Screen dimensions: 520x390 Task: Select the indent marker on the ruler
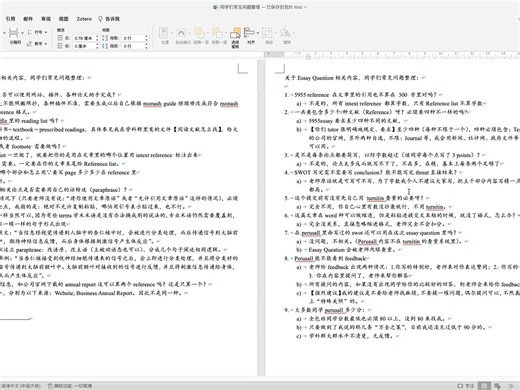(308, 57)
